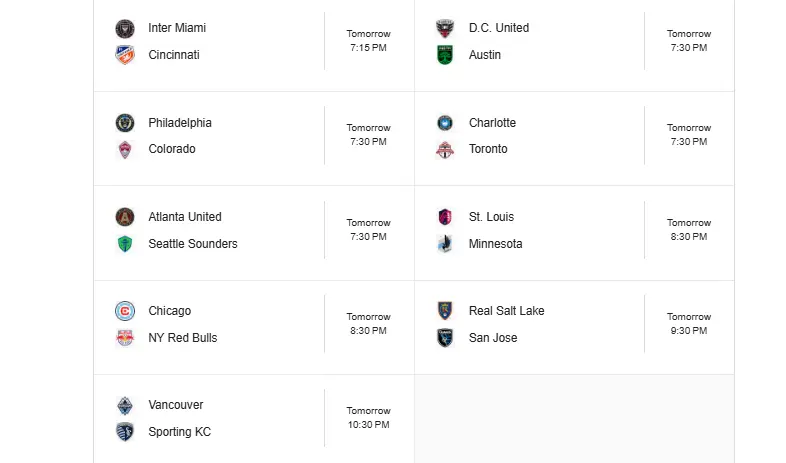The image size is (786, 463).
Task: Click the Inter Miami team crest
Action: tap(125, 29)
